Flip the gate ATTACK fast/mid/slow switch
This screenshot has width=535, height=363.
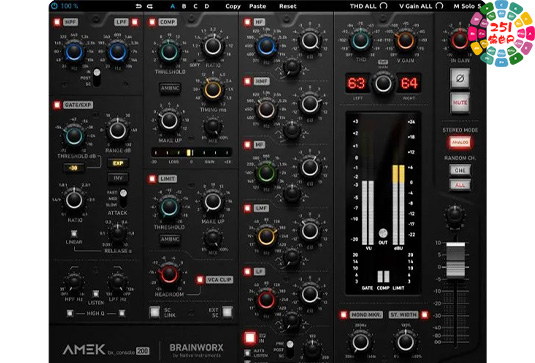[123, 199]
